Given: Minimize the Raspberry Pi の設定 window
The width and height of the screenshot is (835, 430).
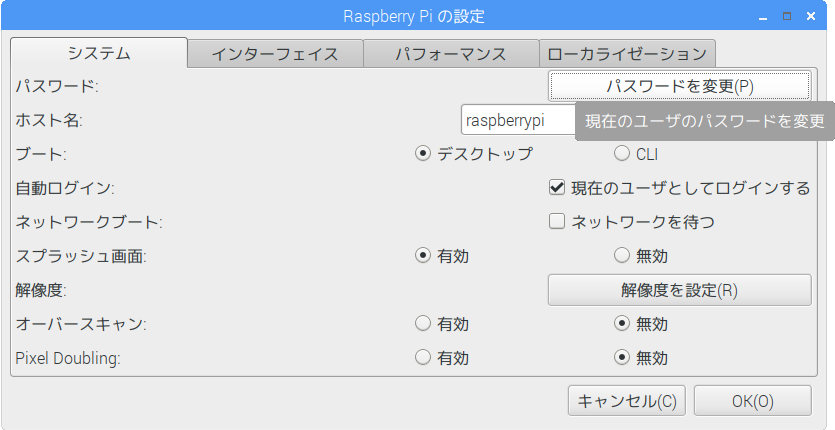Looking at the screenshot, I should click(x=763, y=17).
